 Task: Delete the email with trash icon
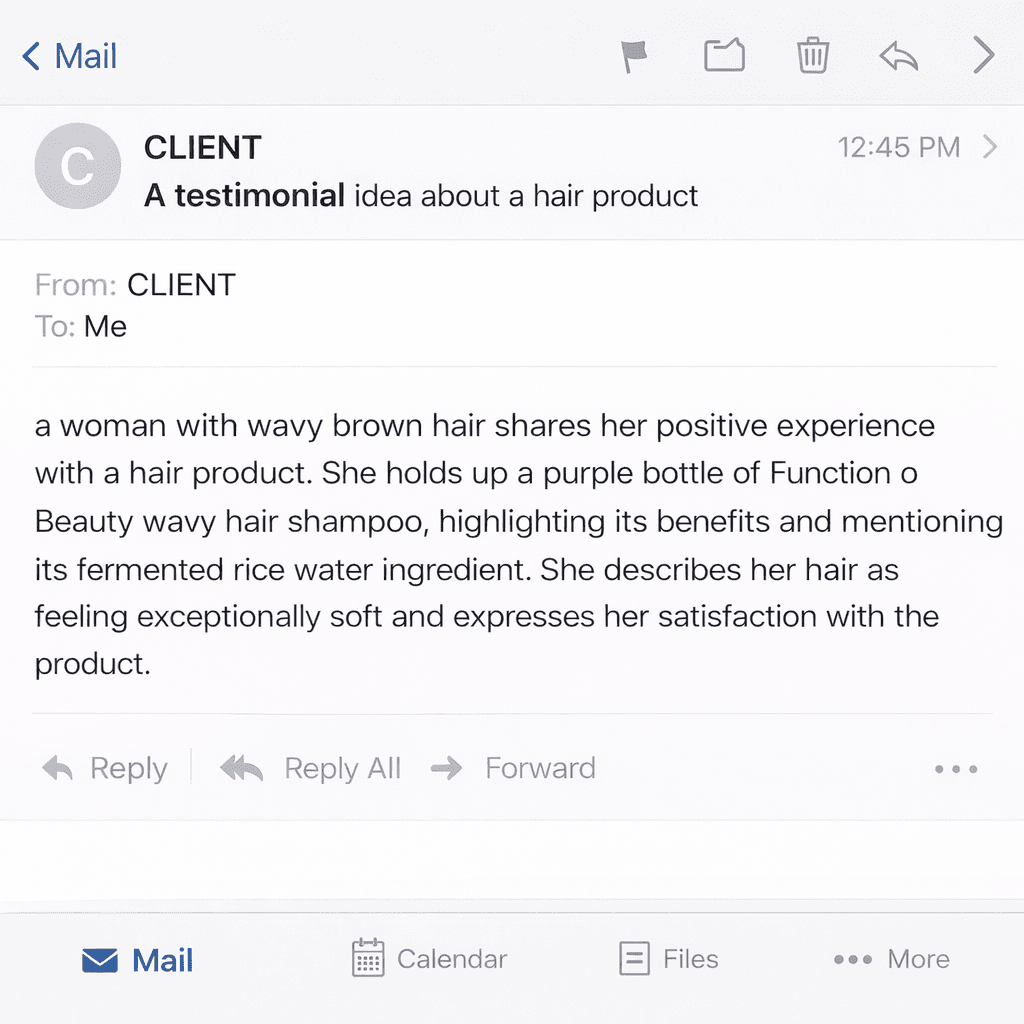point(812,55)
